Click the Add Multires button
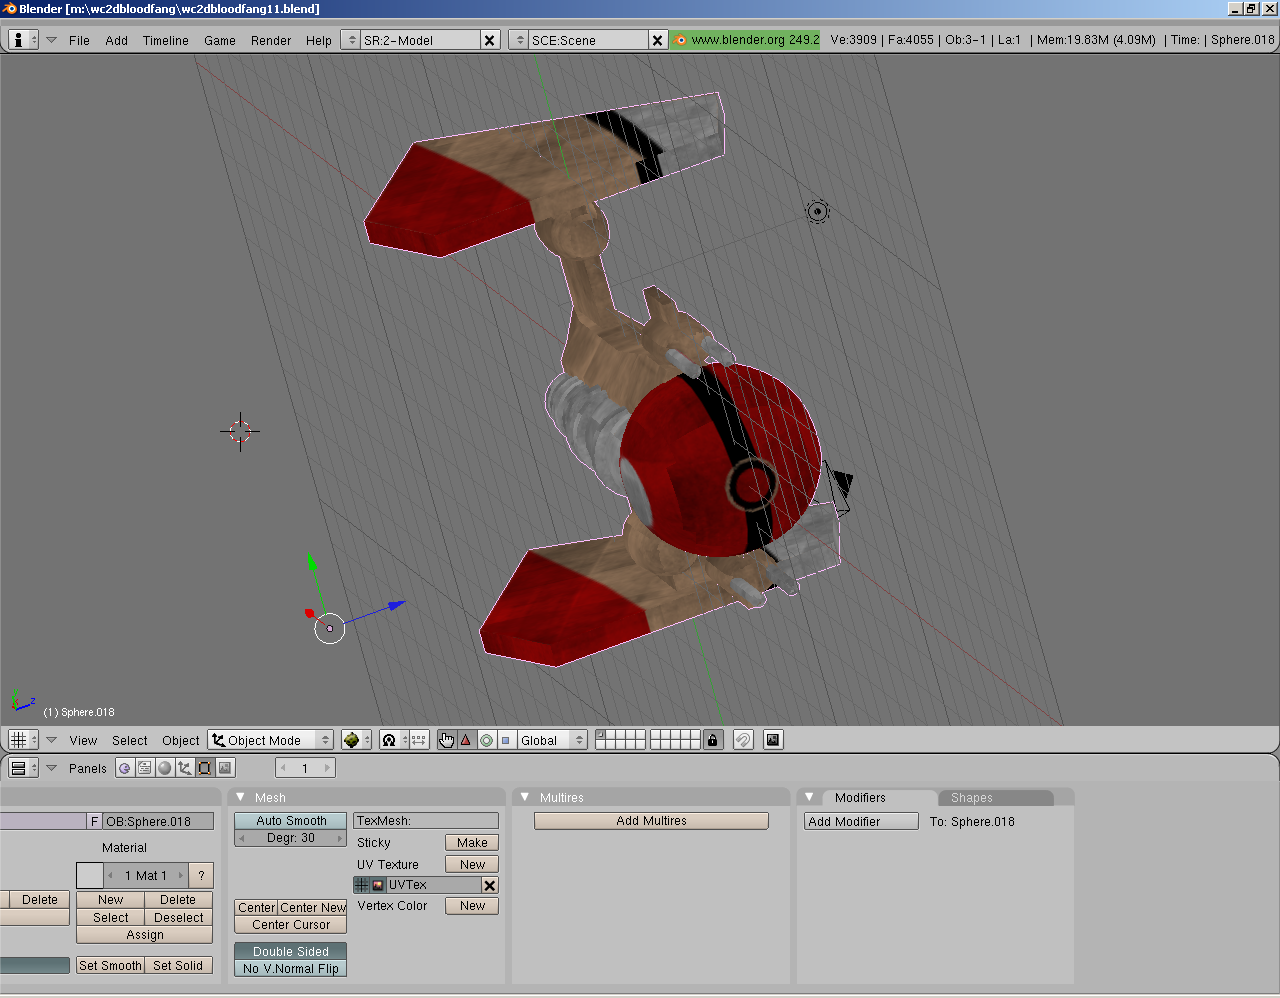The image size is (1280, 998). [x=651, y=821]
